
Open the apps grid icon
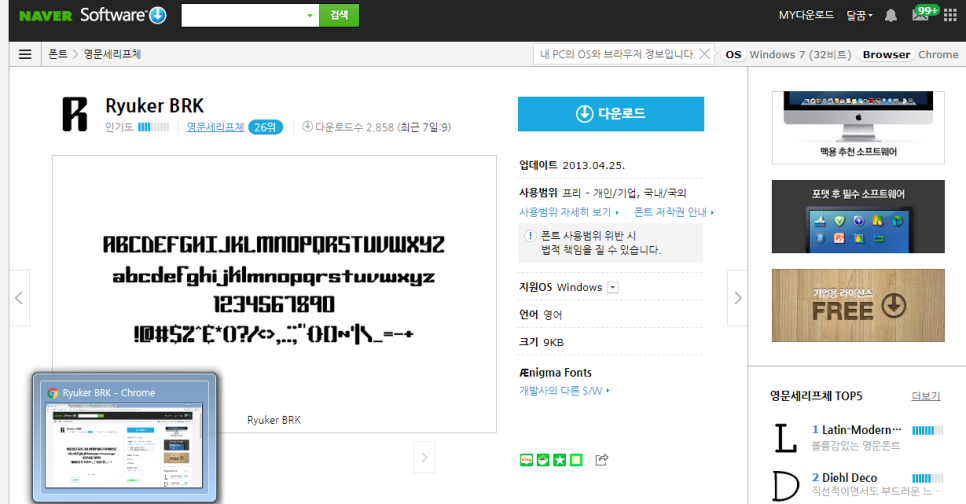[x=950, y=15]
